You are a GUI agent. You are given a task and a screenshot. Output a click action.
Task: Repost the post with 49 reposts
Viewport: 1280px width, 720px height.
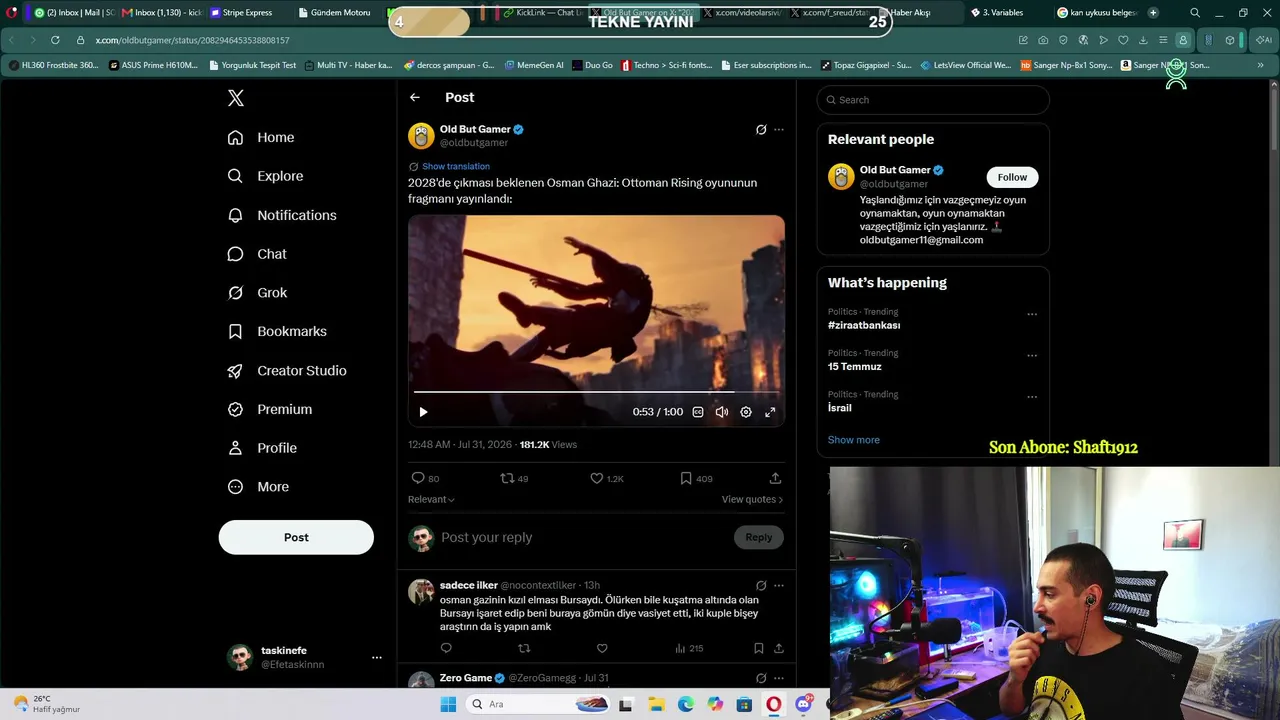coord(514,478)
